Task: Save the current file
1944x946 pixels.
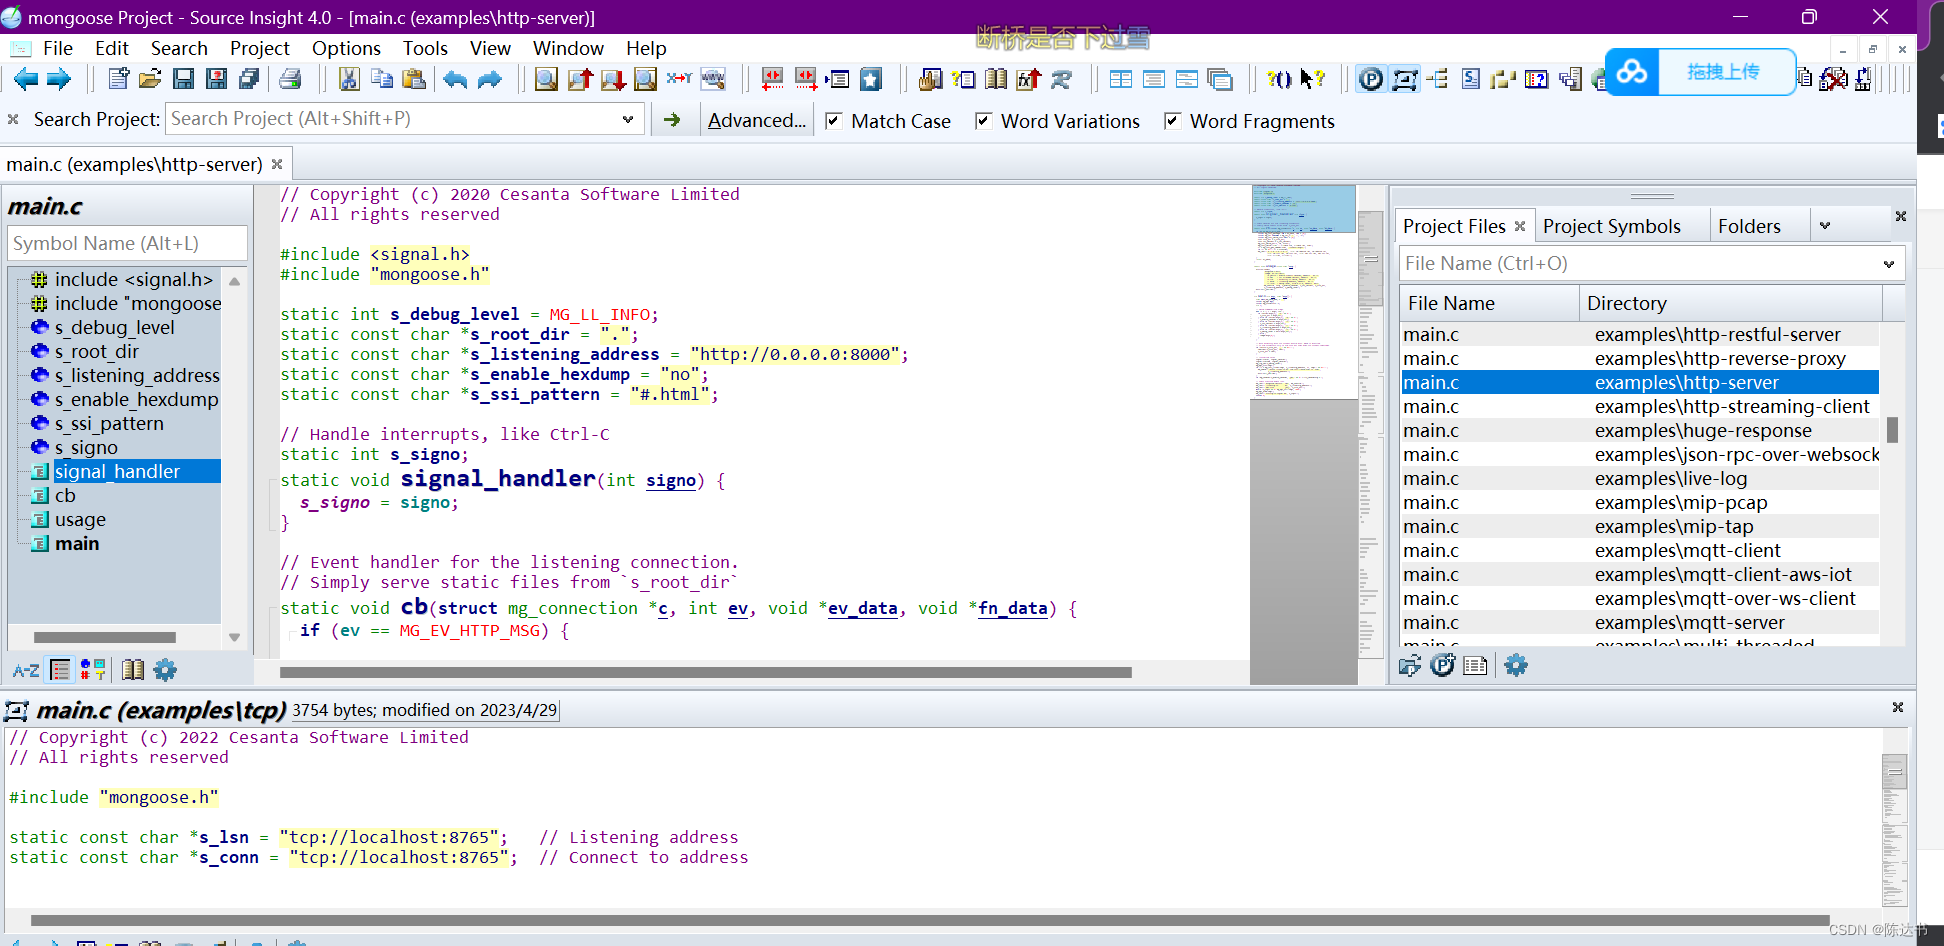Action: [184, 79]
